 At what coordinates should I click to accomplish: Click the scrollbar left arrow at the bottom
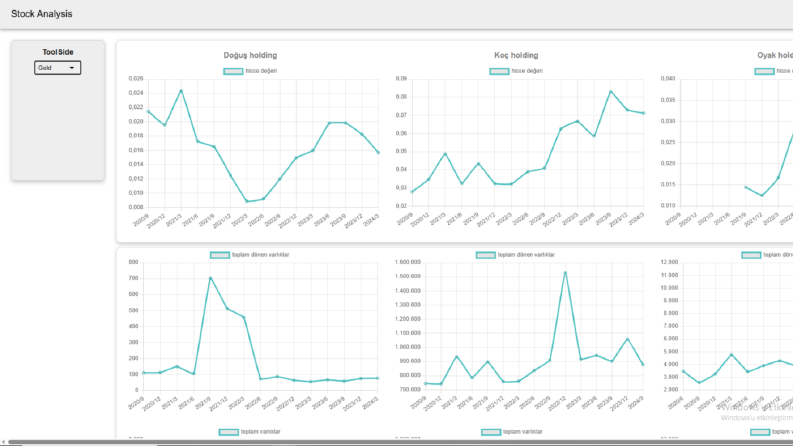pyautogui.click(x=3, y=442)
